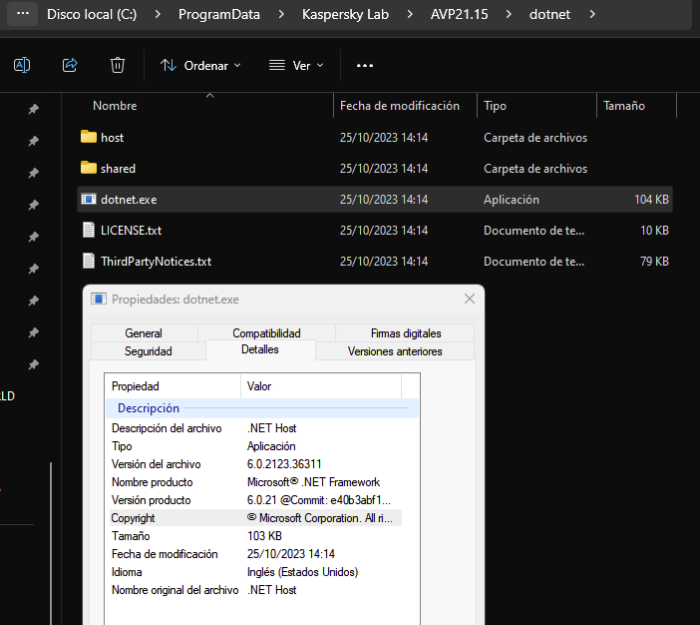Viewport: 700px width, 625px height.
Task: Sort by Nombre column header
Action: coord(115,106)
